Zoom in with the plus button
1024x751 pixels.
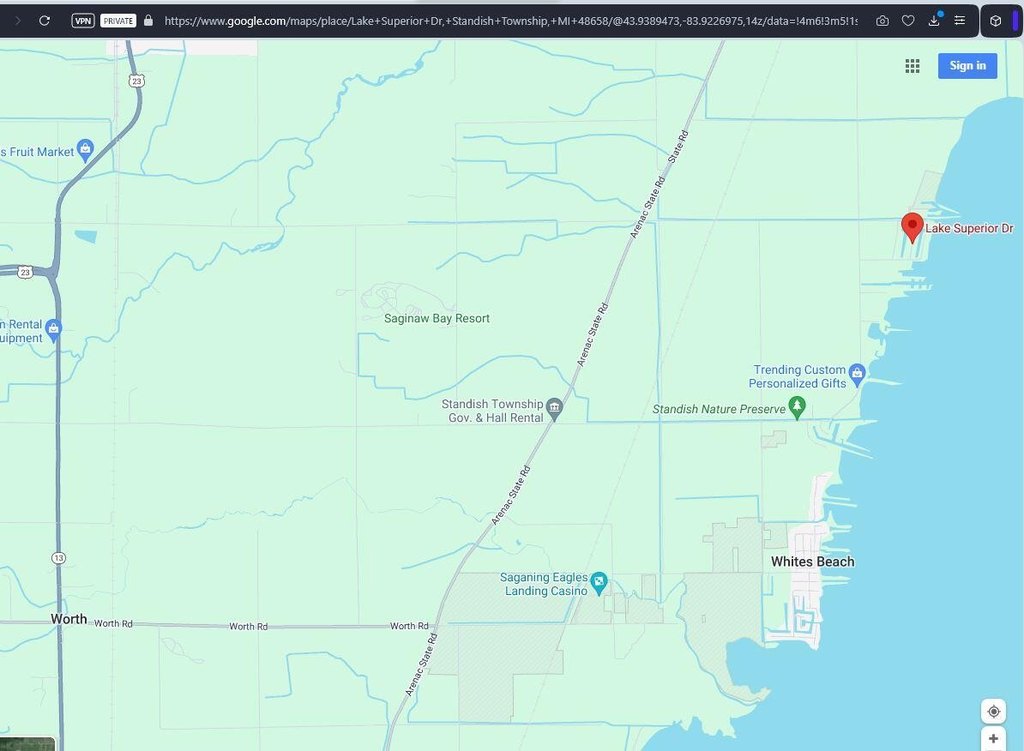993,739
